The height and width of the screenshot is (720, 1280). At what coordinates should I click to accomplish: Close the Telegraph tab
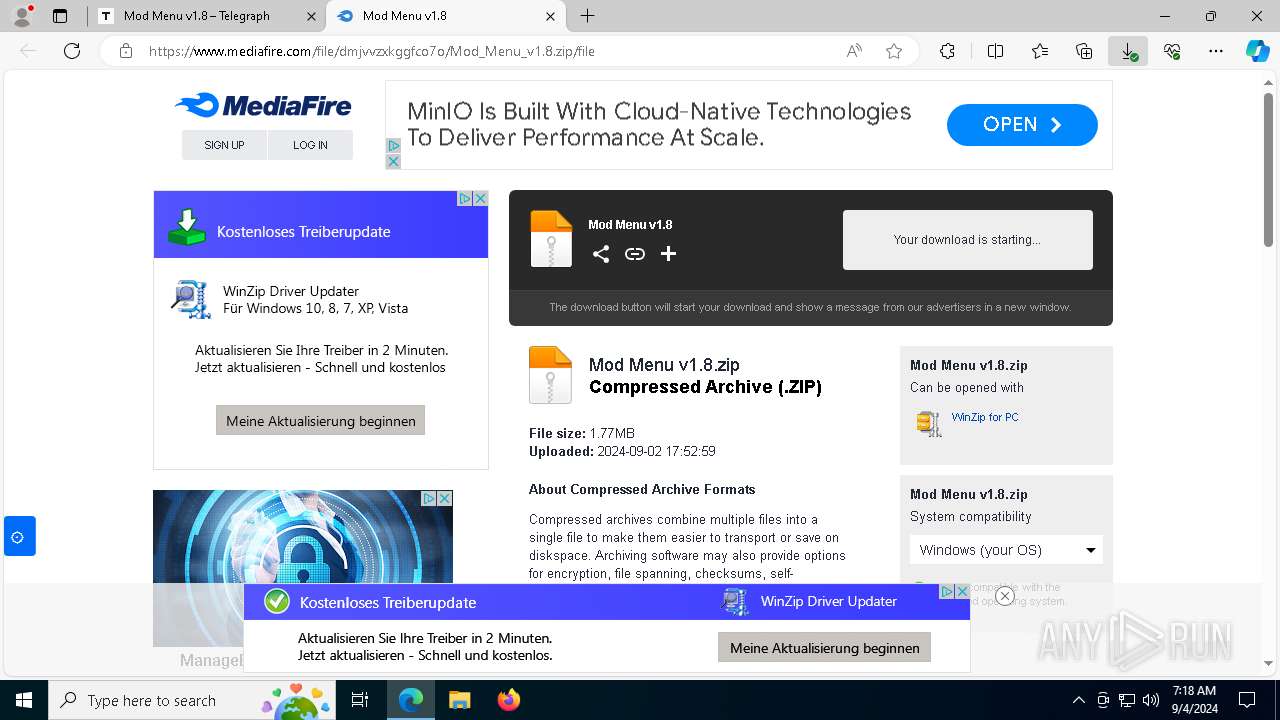(x=311, y=16)
